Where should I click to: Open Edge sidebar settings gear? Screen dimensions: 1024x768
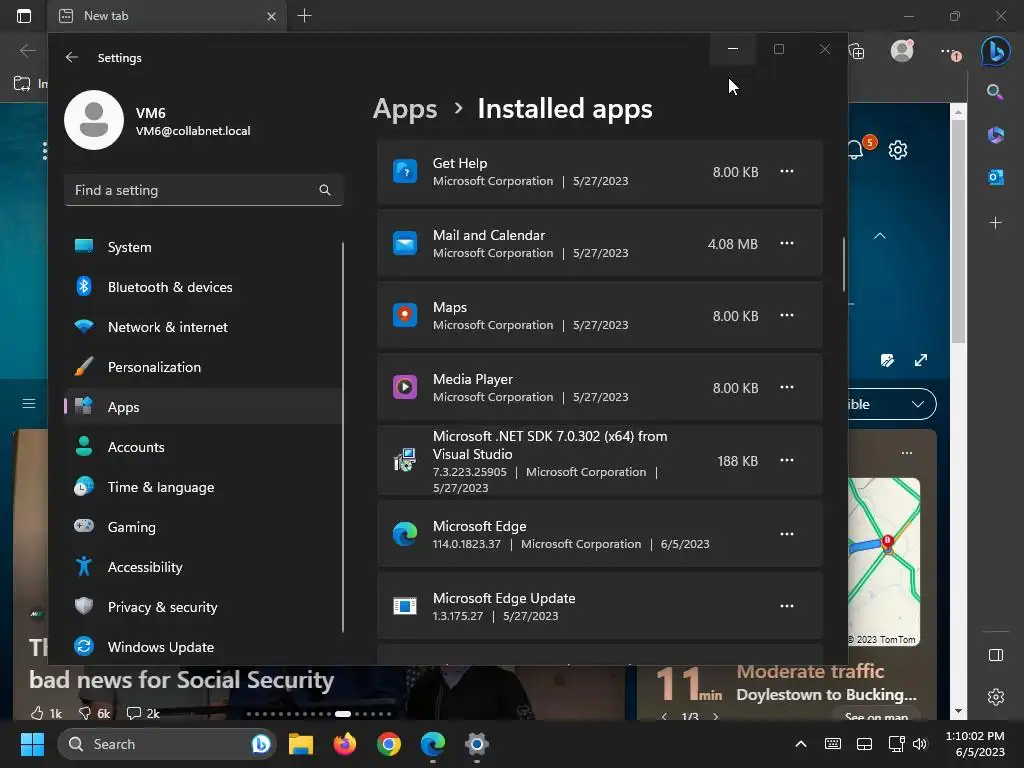996,697
